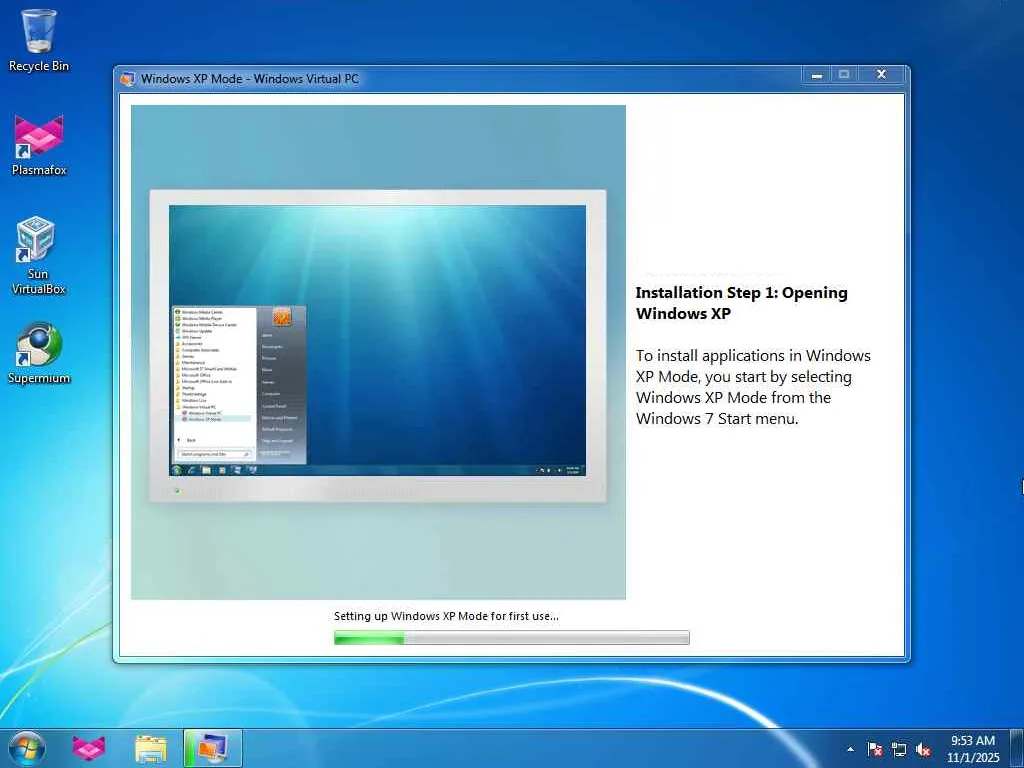Click the Show desktop strip beside the clock
1024x768 pixels.
(x=1017, y=748)
